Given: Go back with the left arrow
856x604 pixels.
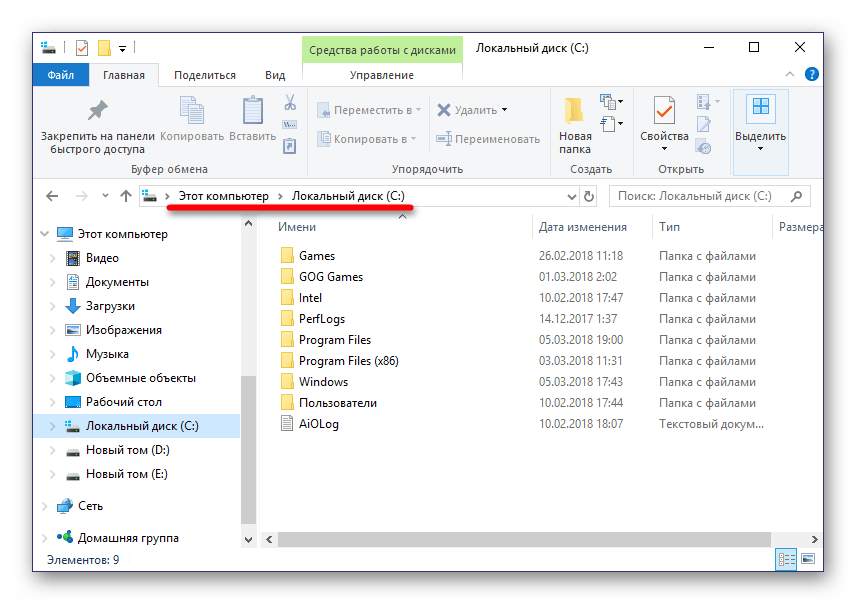Looking at the screenshot, I should pos(52,196).
